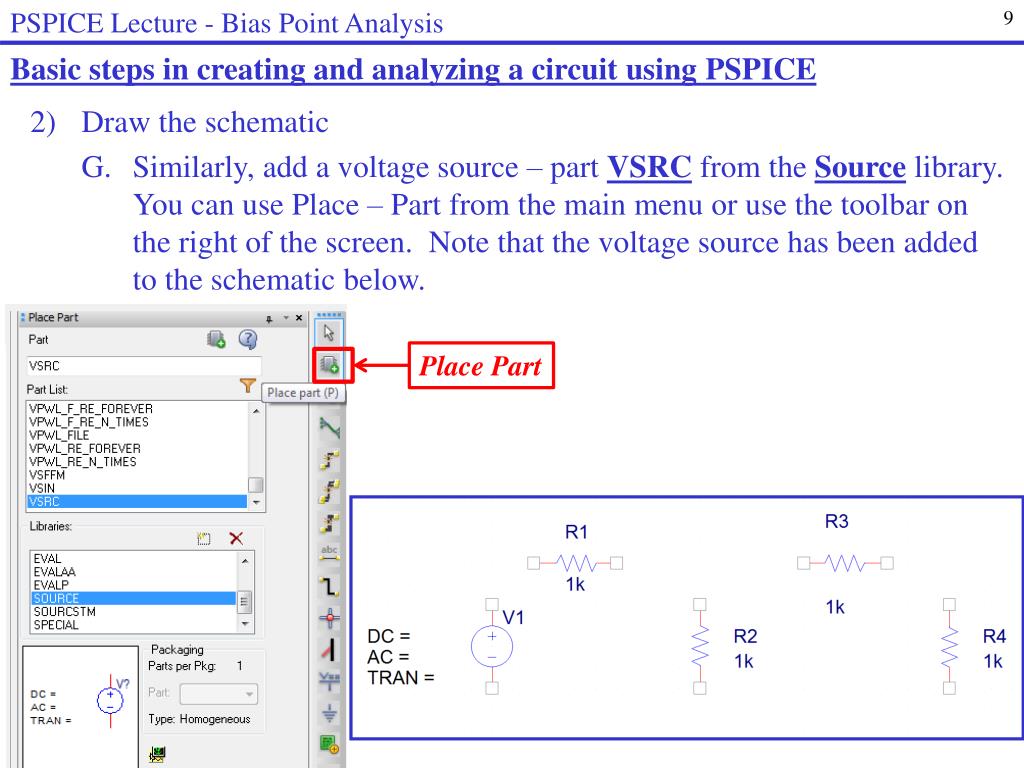The width and height of the screenshot is (1024, 768).
Task: Select the Place bus entry tool
Action: point(330,650)
